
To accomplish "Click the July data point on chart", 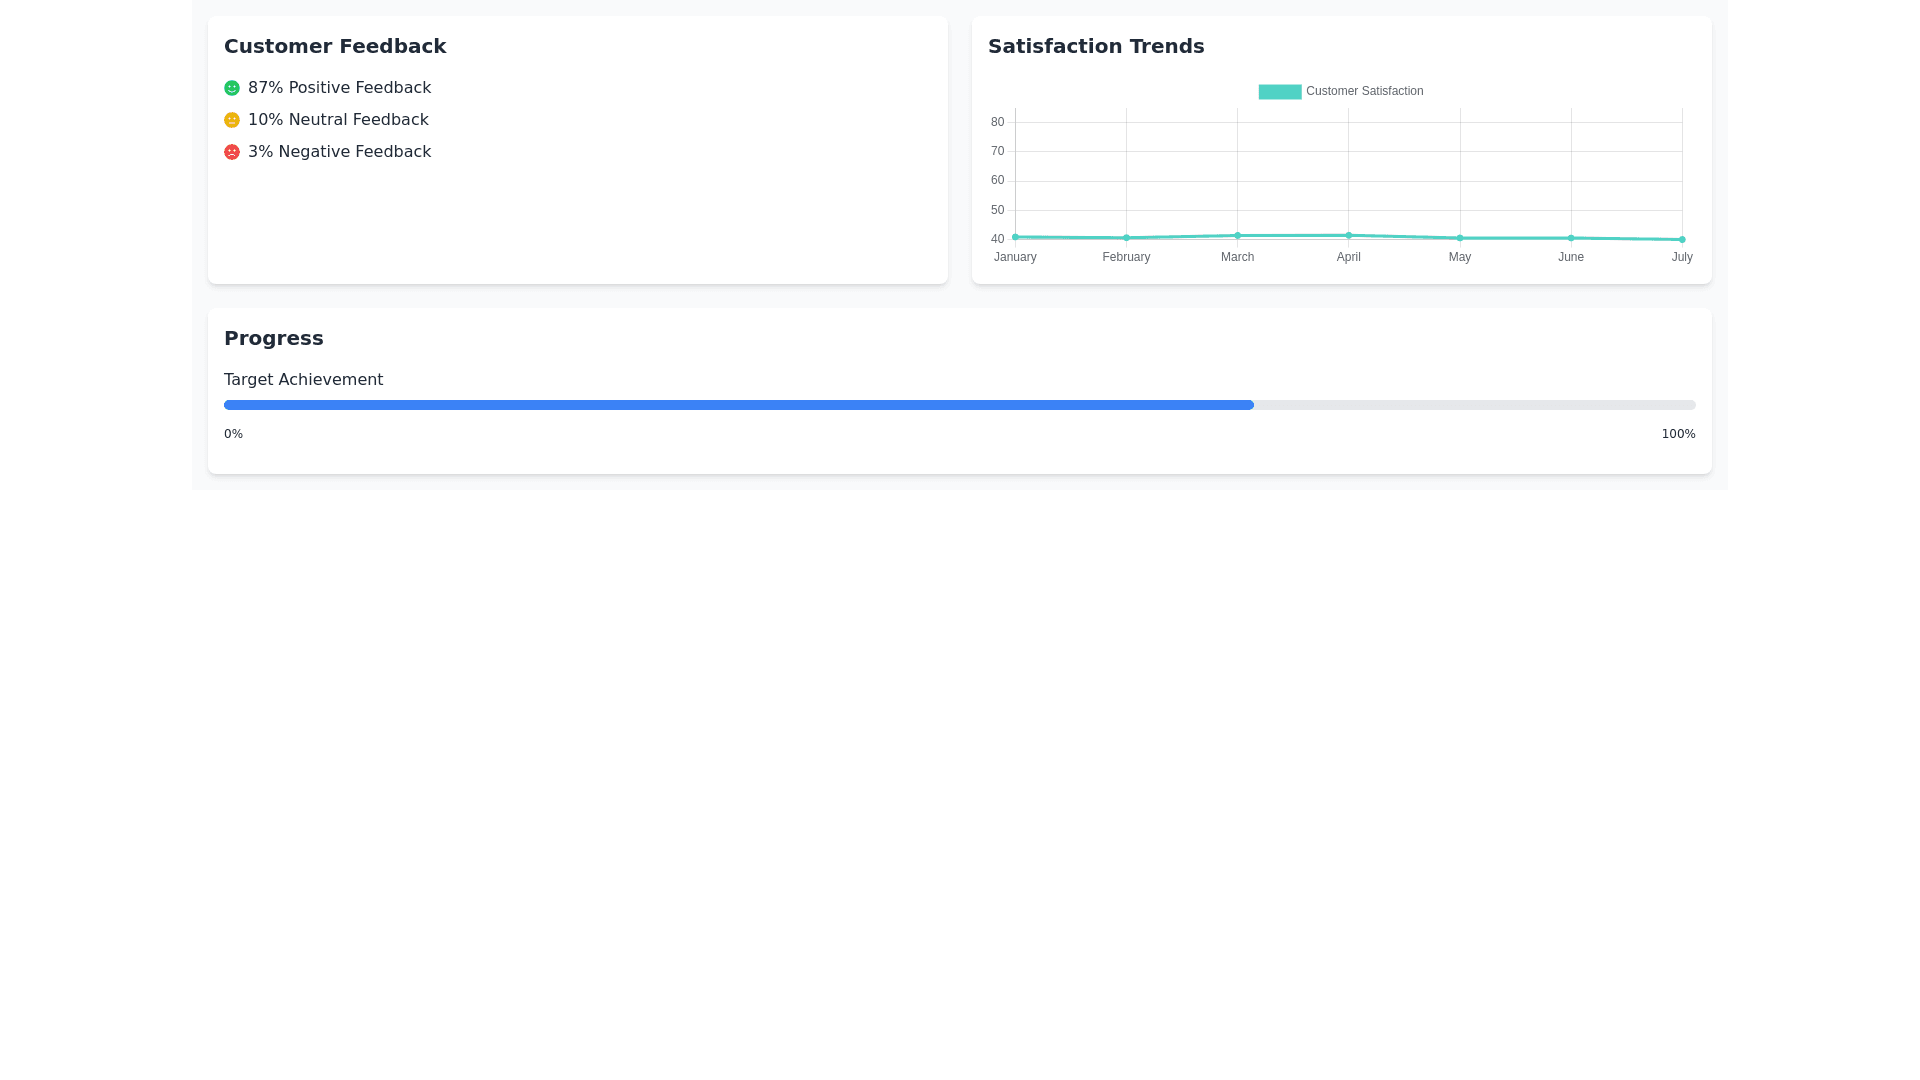I will click(x=1682, y=240).
